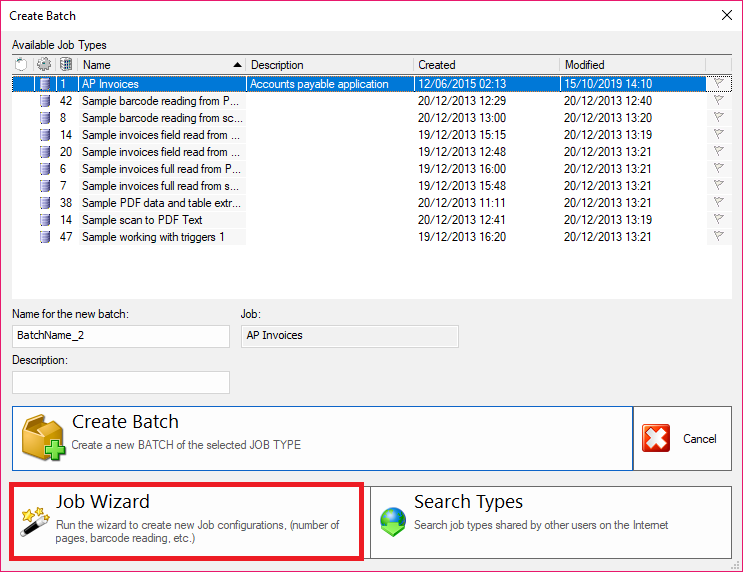The image size is (743, 572).
Task: Click the gear column header icon
Action: 44,65
